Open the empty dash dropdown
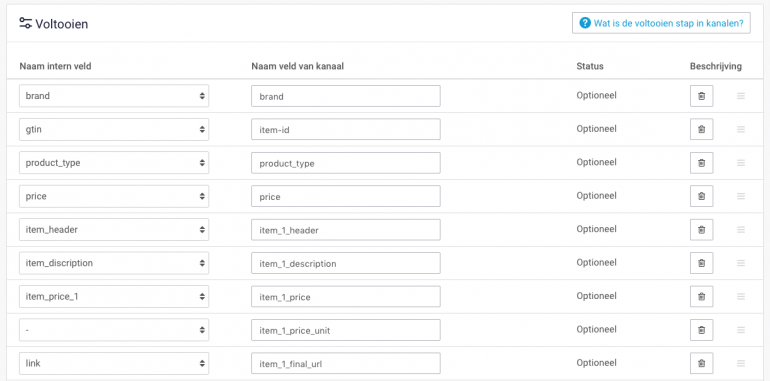Image resolution: width=770 pixels, height=381 pixels. tap(114, 329)
